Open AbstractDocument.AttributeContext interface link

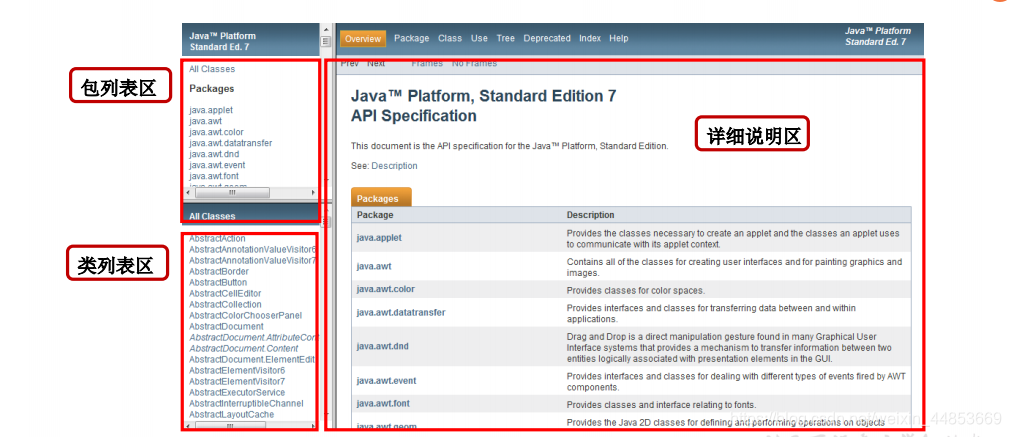point(253,337)
